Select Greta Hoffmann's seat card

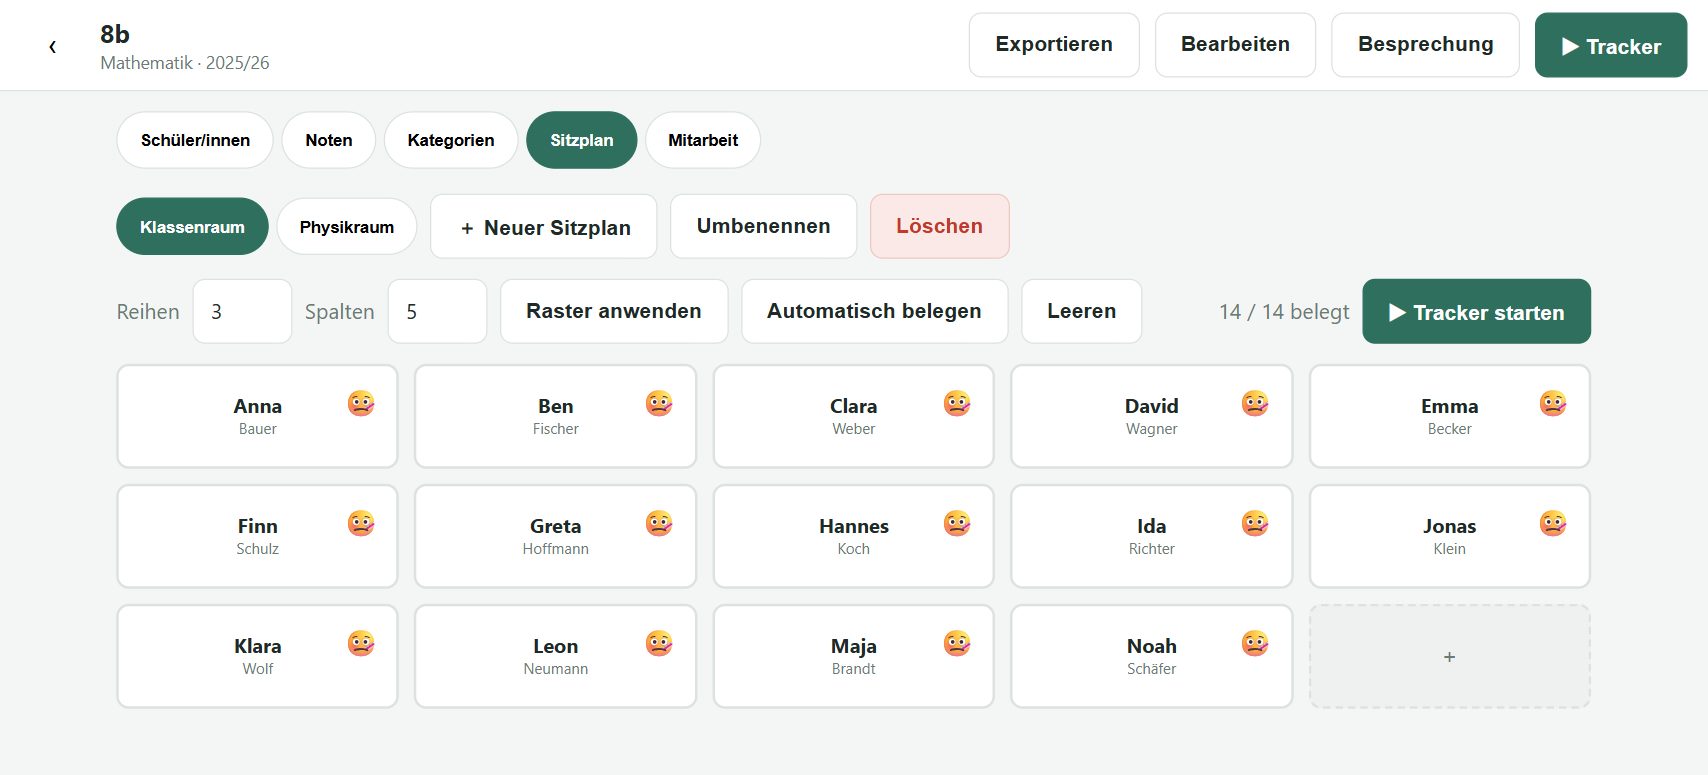(x=555, y=536)
